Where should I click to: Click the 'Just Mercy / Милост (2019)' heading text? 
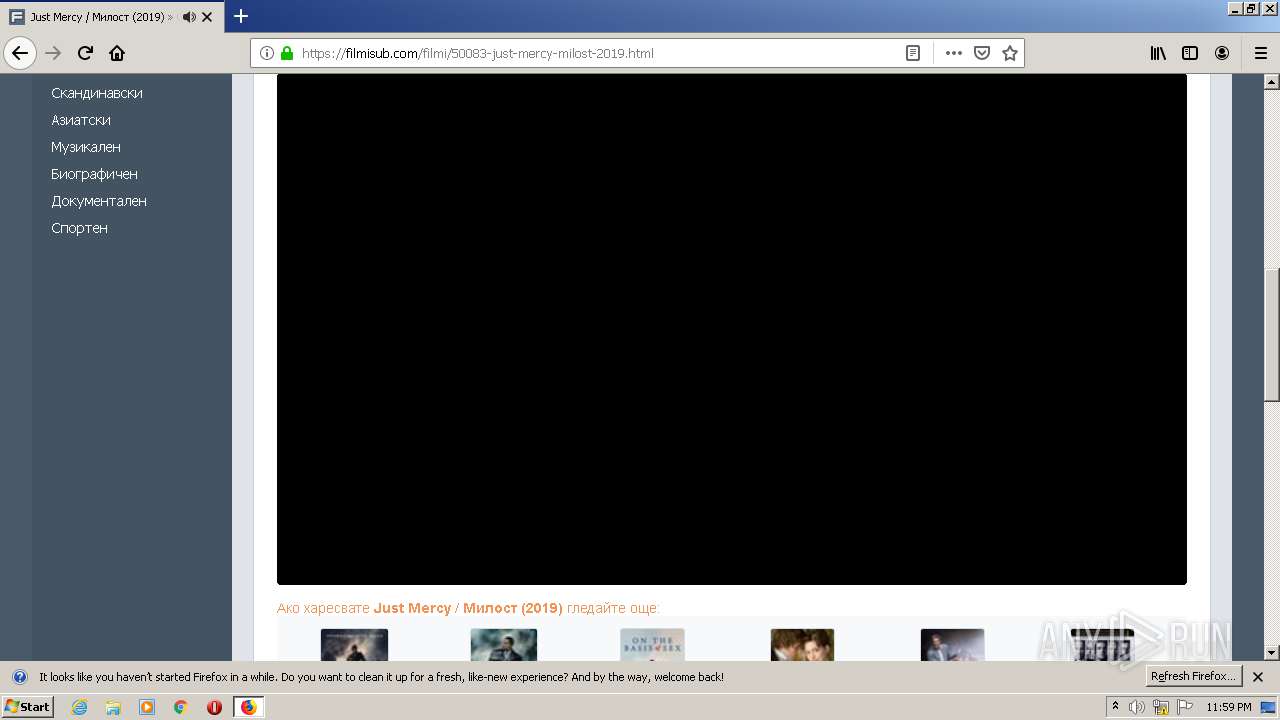pos(468,608)
